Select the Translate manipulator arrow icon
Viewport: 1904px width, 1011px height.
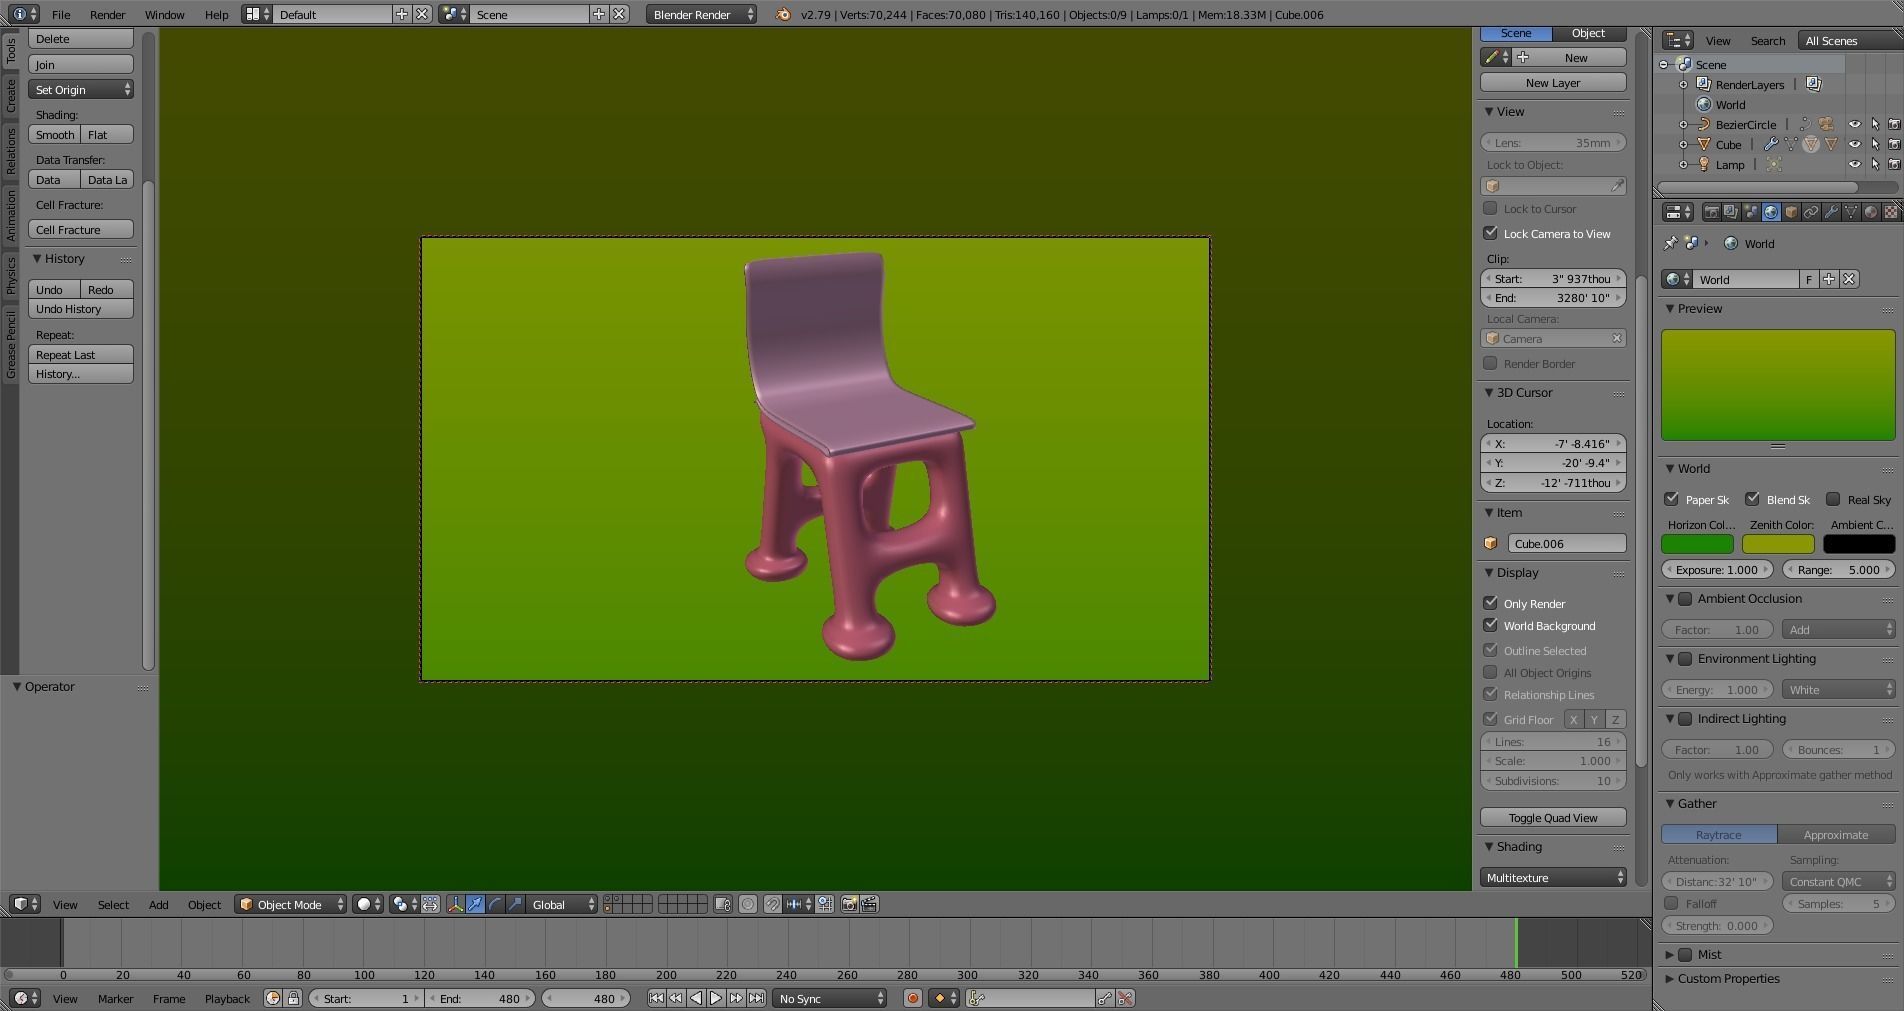[475, 904]
